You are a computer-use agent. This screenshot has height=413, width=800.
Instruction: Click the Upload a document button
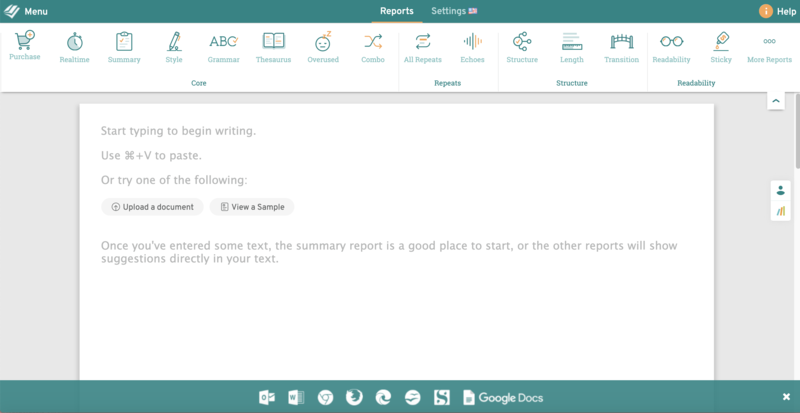coord(152,207)
